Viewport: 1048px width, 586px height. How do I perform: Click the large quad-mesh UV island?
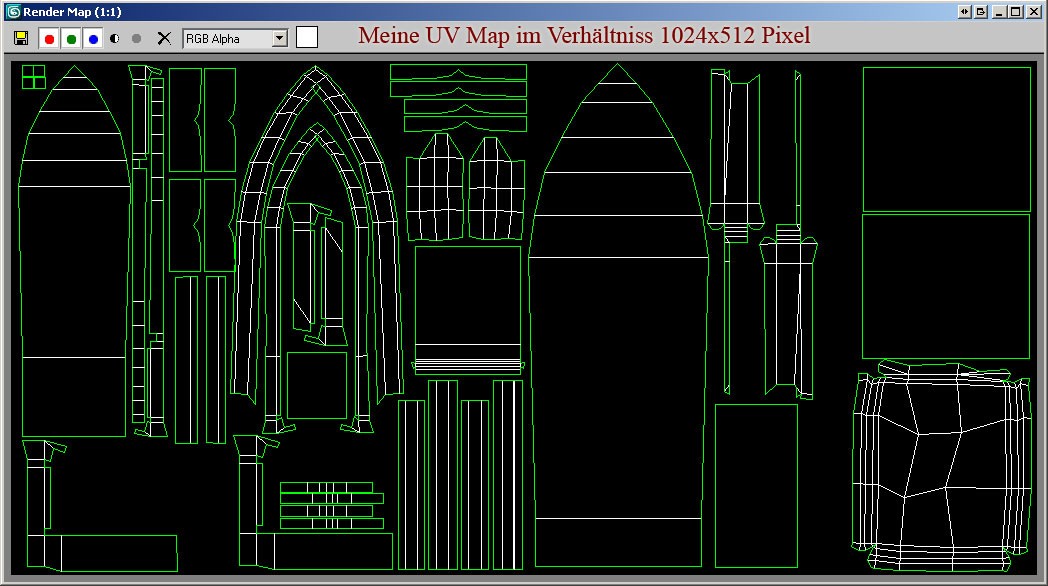[942, 466]
